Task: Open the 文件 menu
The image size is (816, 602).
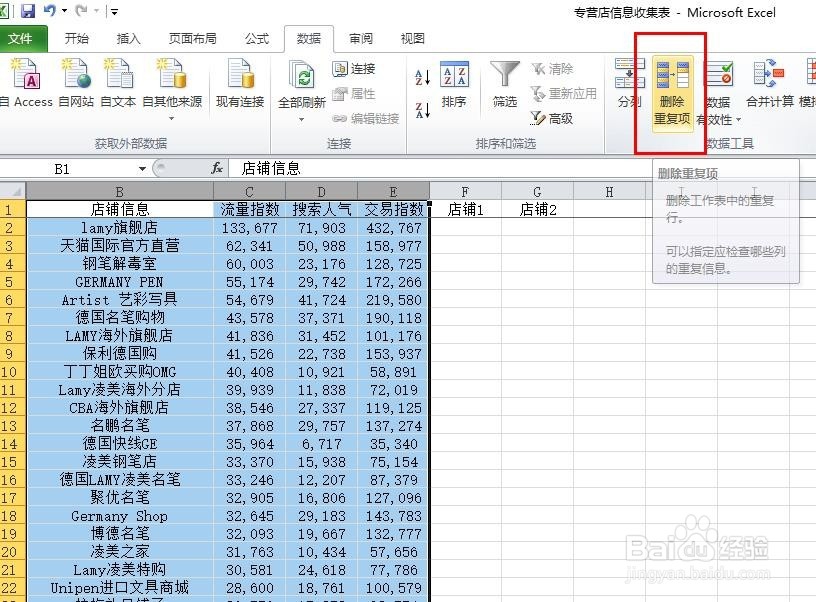Action: click(23, 38)
